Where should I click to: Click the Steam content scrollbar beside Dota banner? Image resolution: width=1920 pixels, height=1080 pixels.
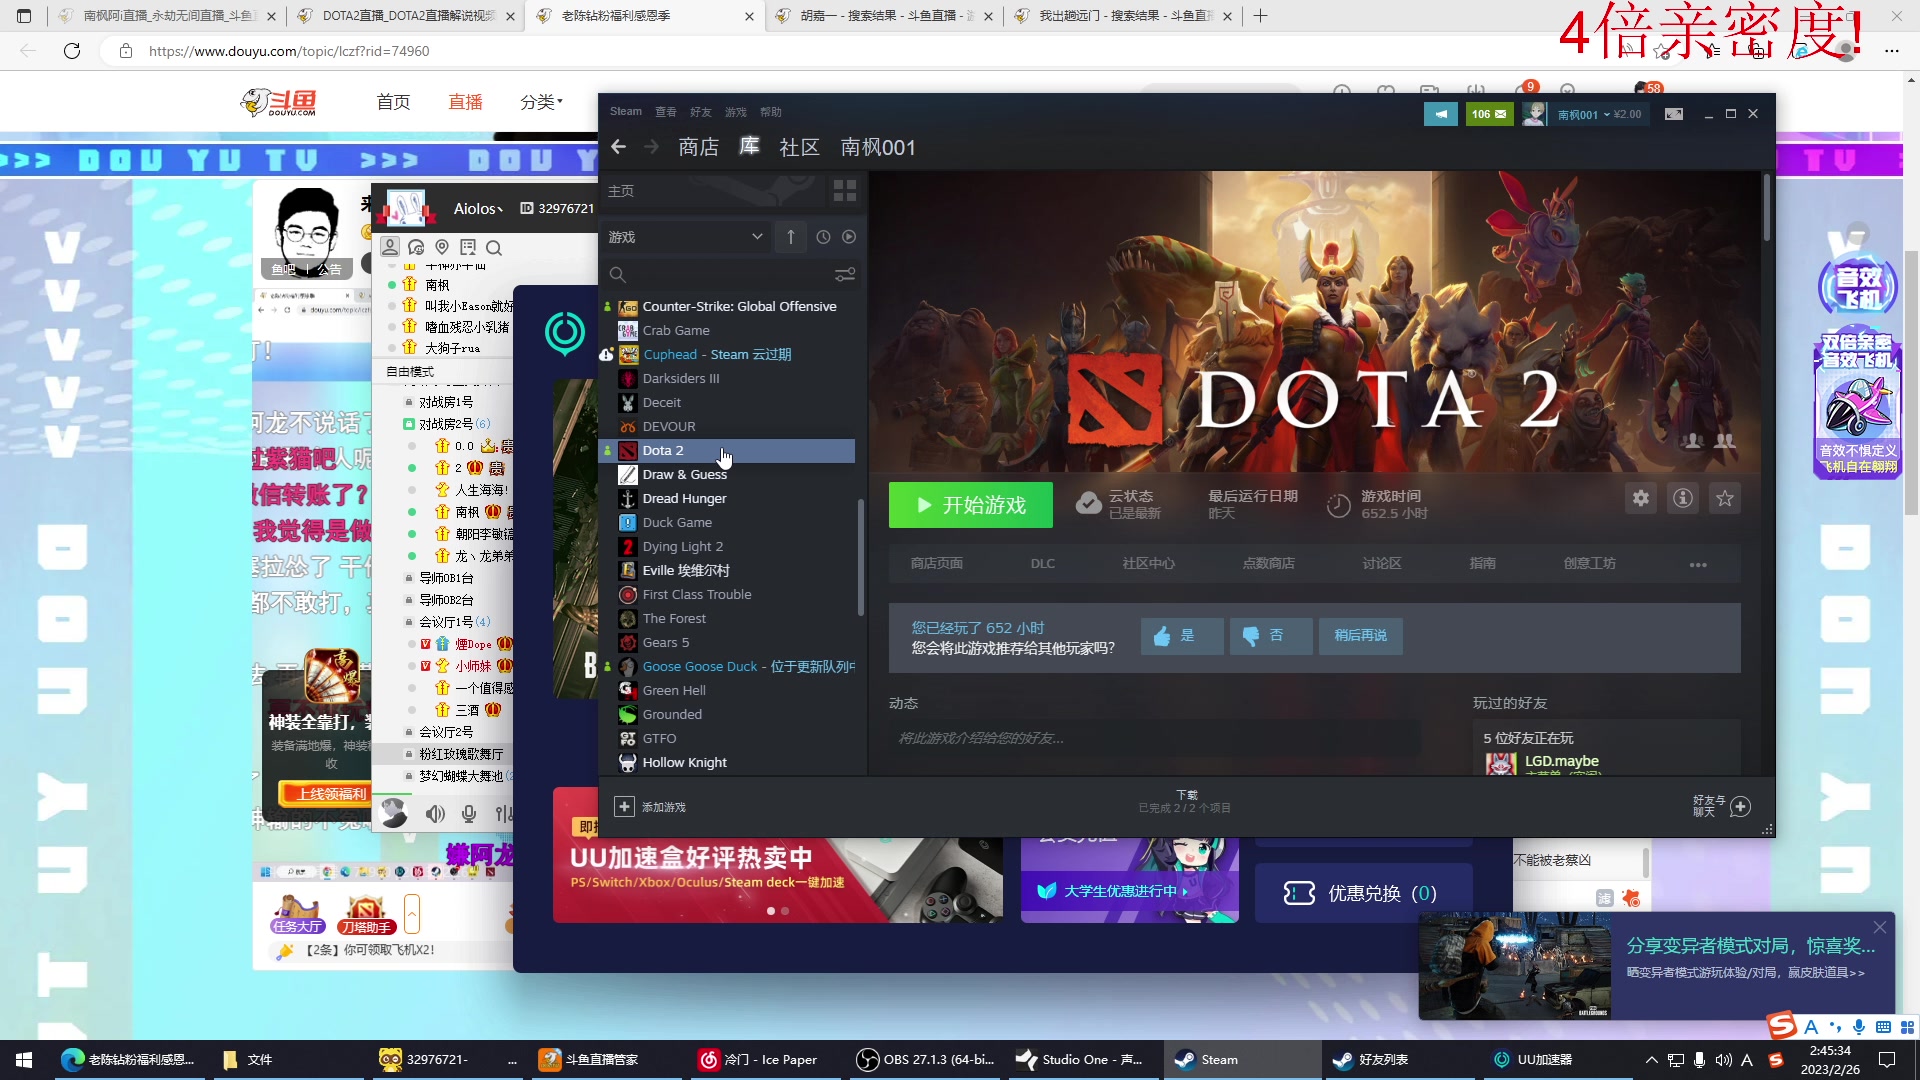click(x=1767, y=210)
